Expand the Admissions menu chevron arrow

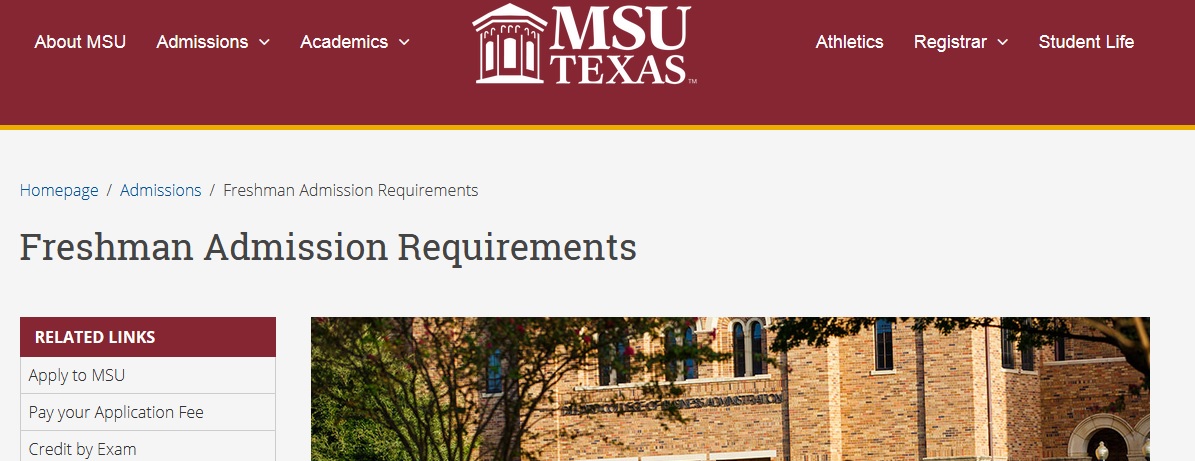264,42
